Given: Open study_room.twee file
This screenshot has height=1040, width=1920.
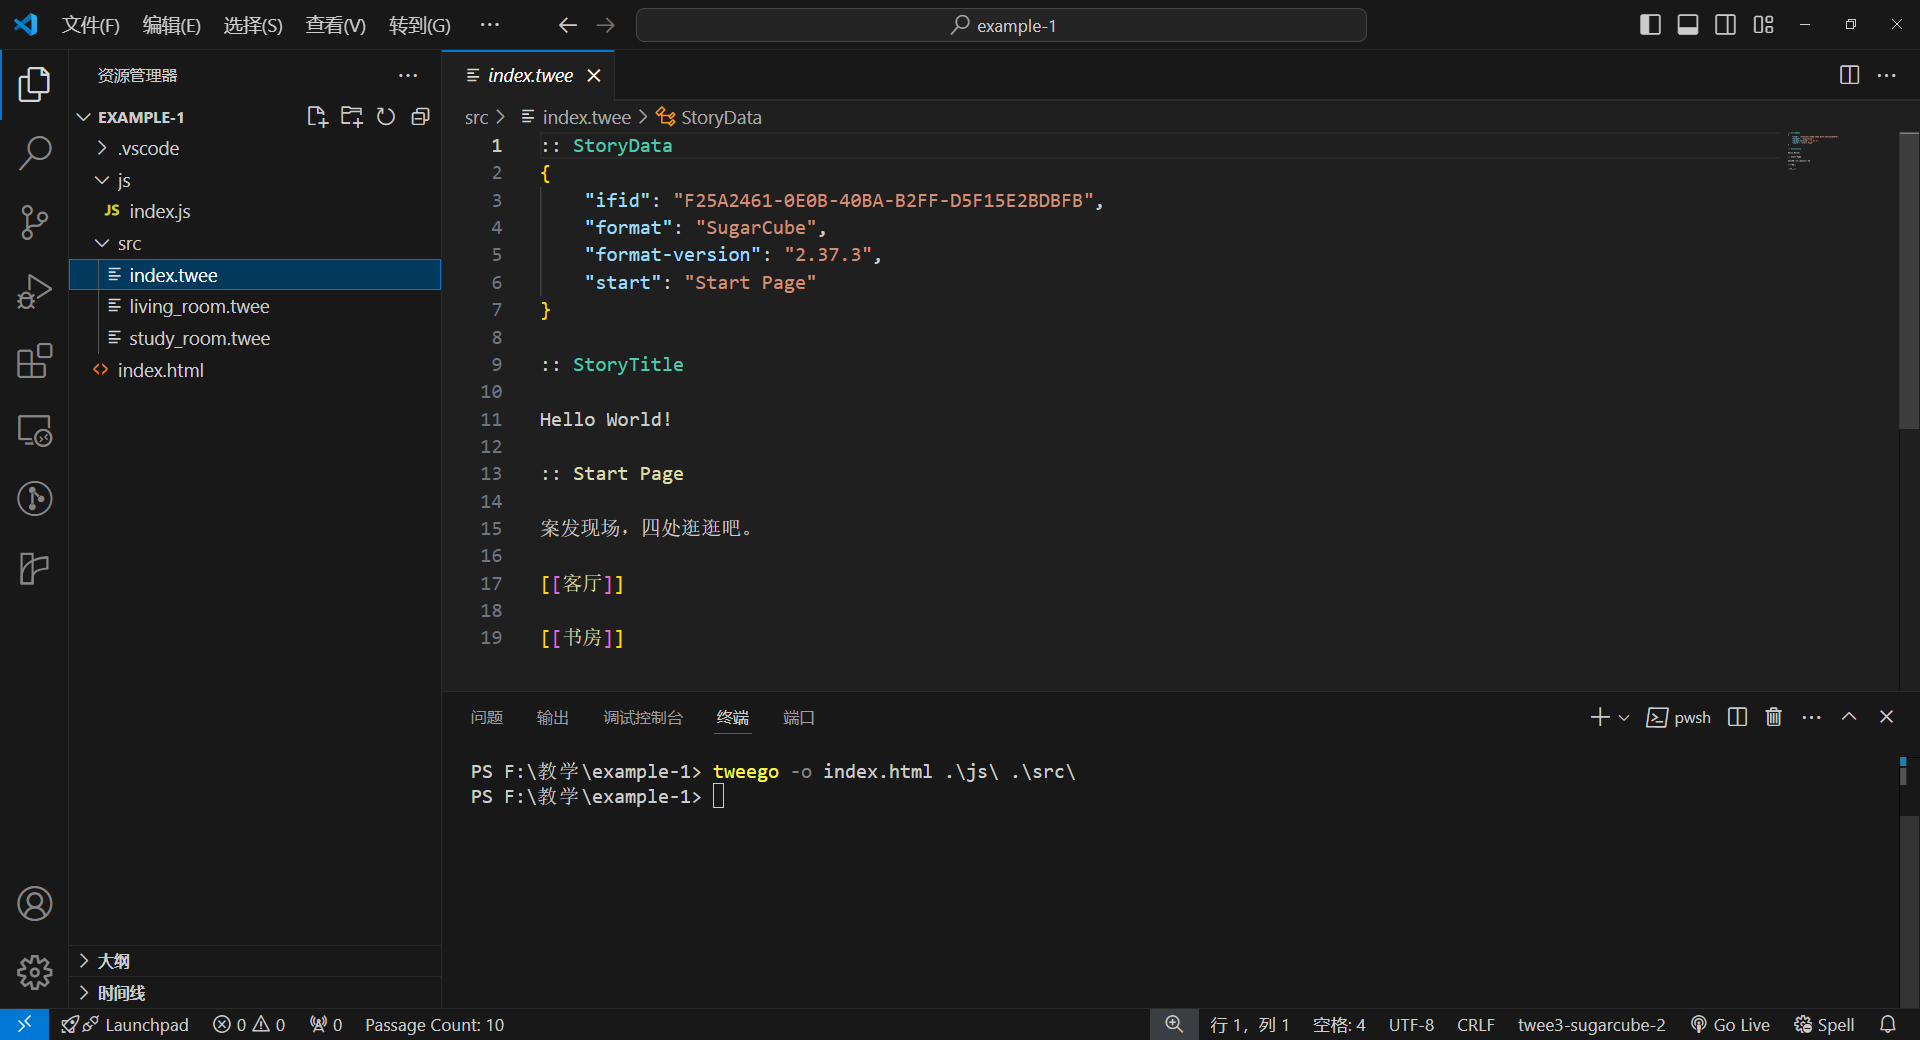Looking at the screenshot, I should (x=255, y=338).
